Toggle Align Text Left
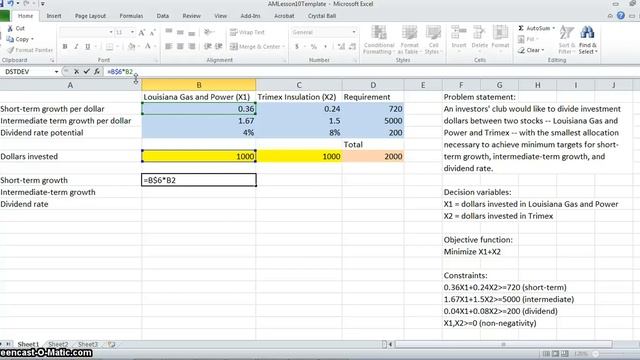Viewport: 640px width, 360px height. click(169, 47)
